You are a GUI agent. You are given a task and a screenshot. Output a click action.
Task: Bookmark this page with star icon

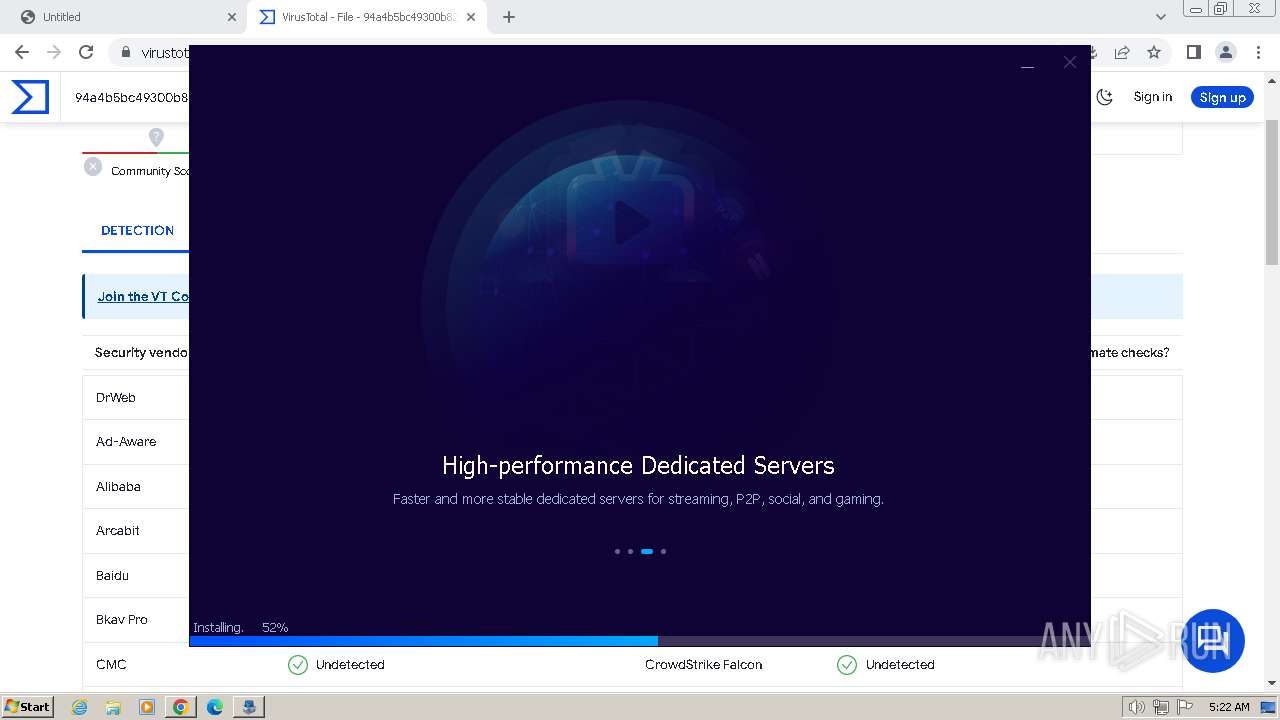click(x=1154, y=52)
